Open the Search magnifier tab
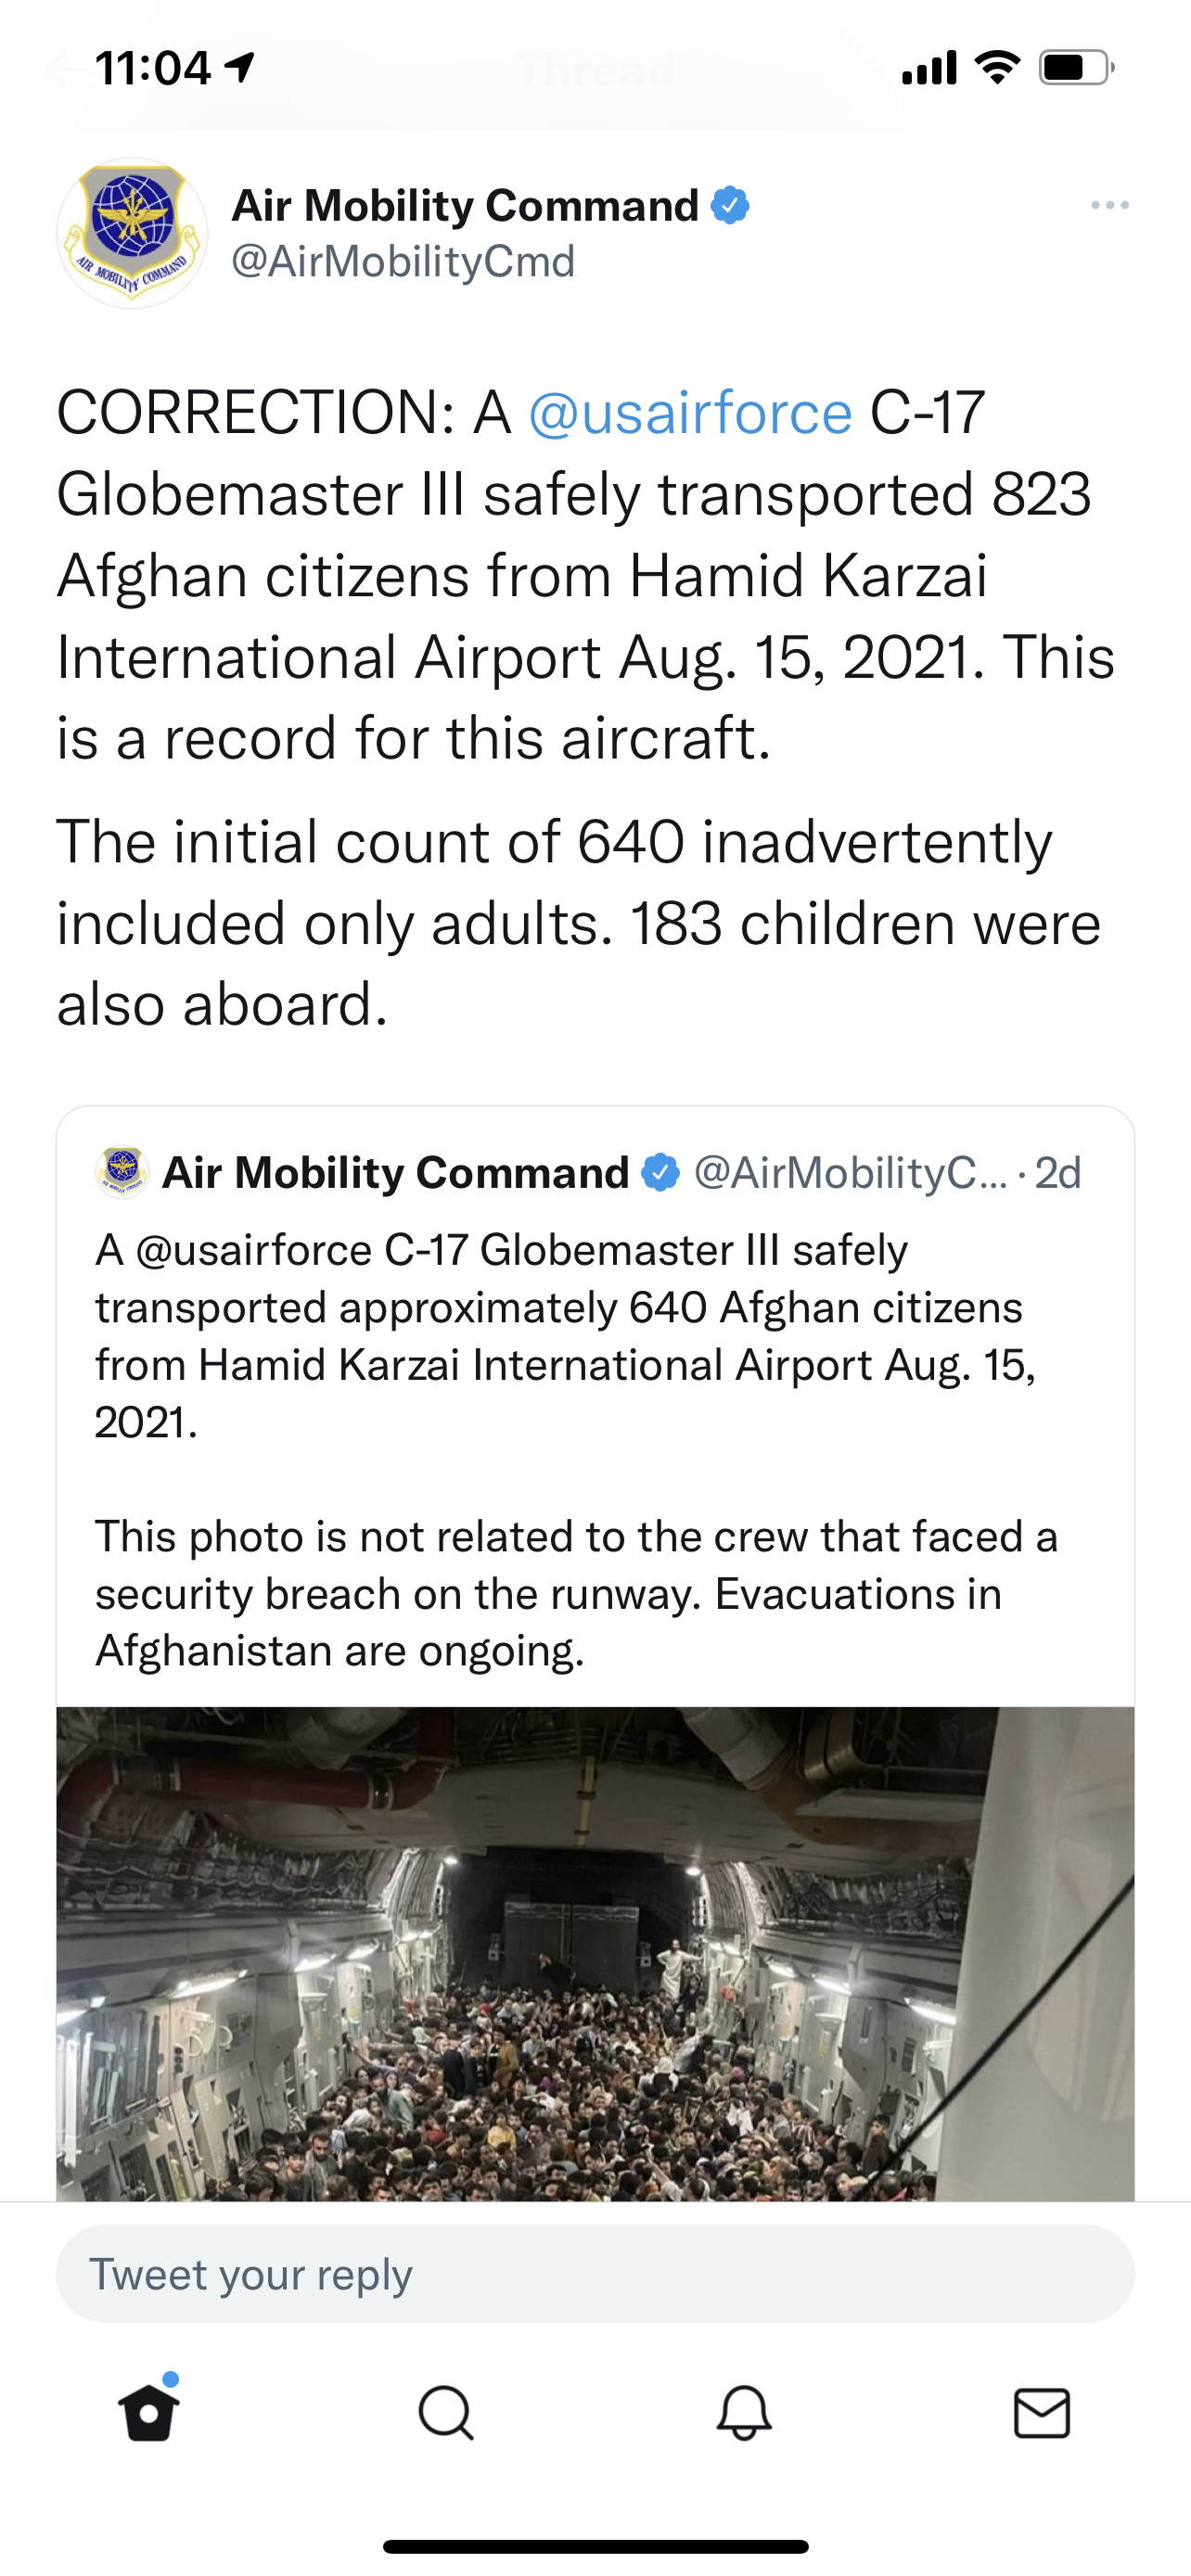Viewport: 1191px width, 2576px height. coord(446,2413)
